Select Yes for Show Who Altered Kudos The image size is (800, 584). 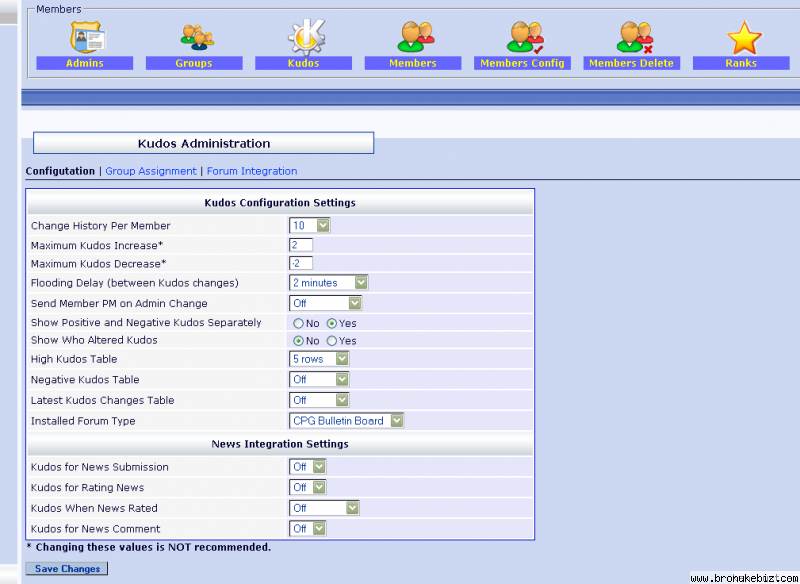[x=332, y=341]
